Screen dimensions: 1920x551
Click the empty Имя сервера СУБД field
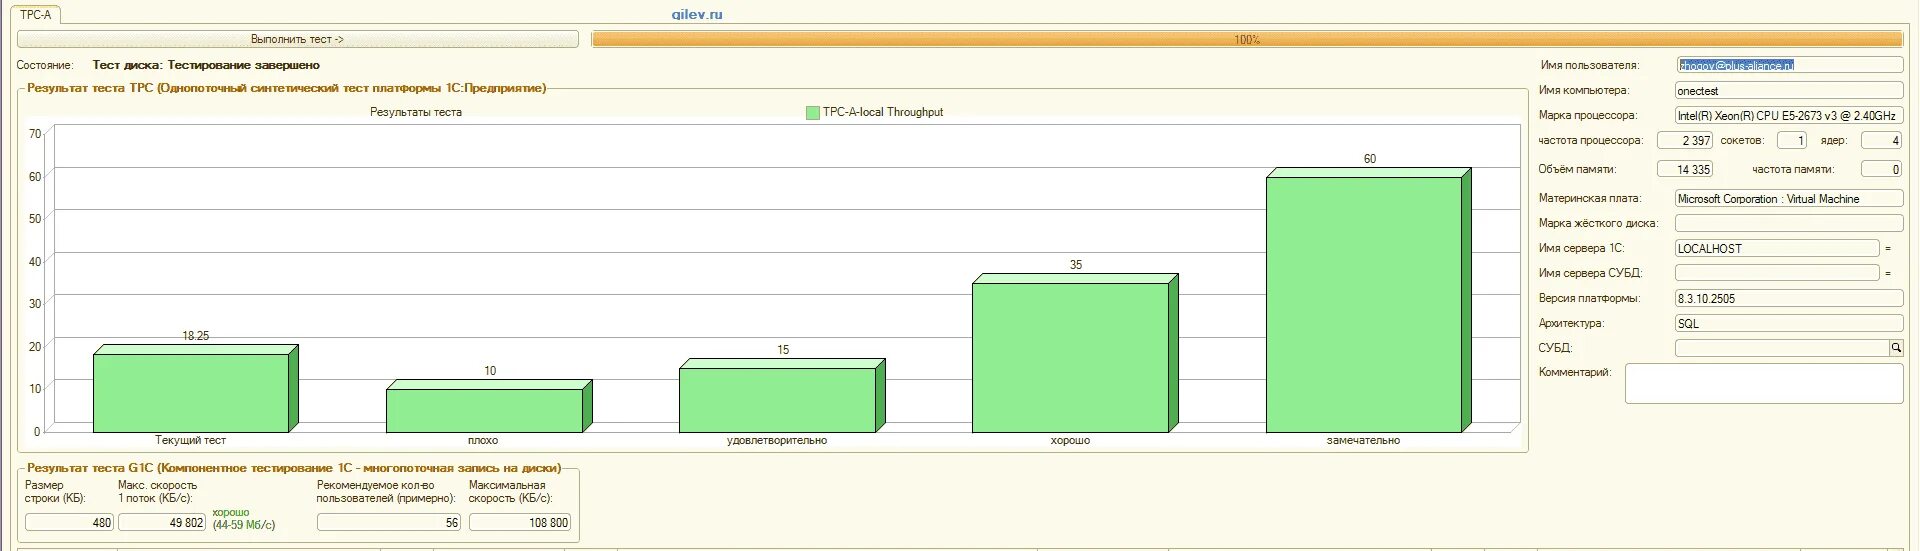[x=1777, y=273]
